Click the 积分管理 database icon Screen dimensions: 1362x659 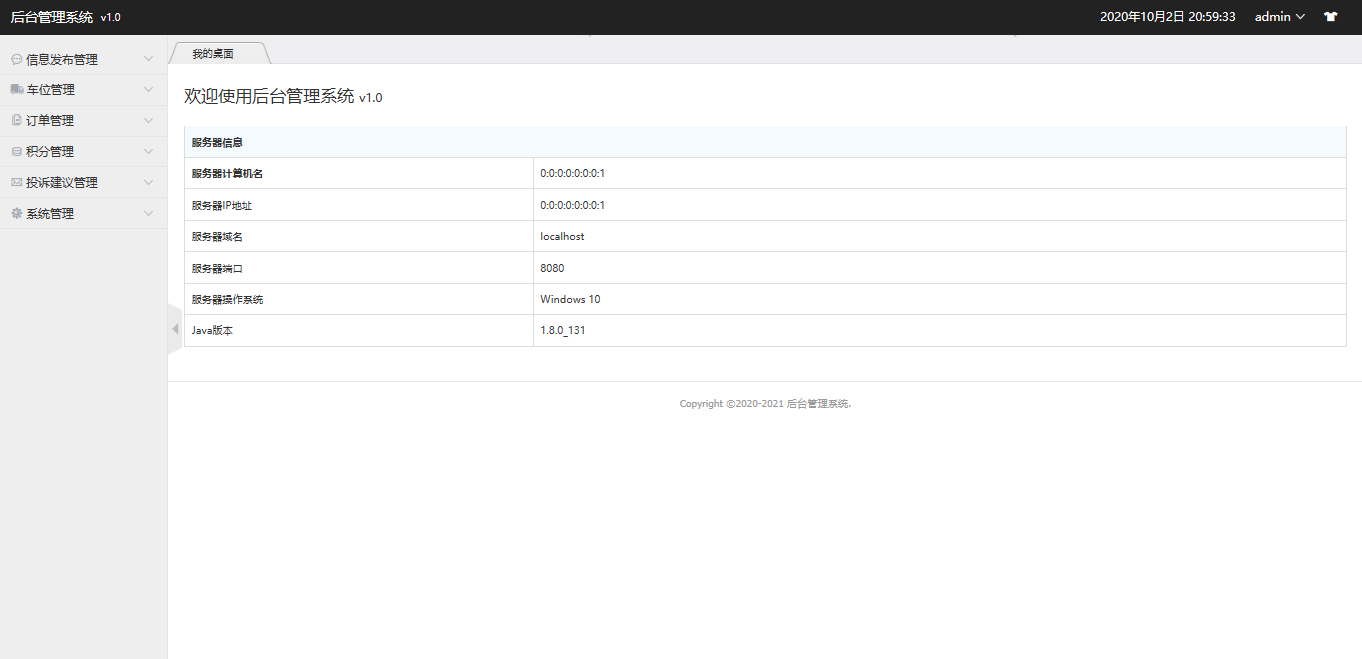click(17, 152)
